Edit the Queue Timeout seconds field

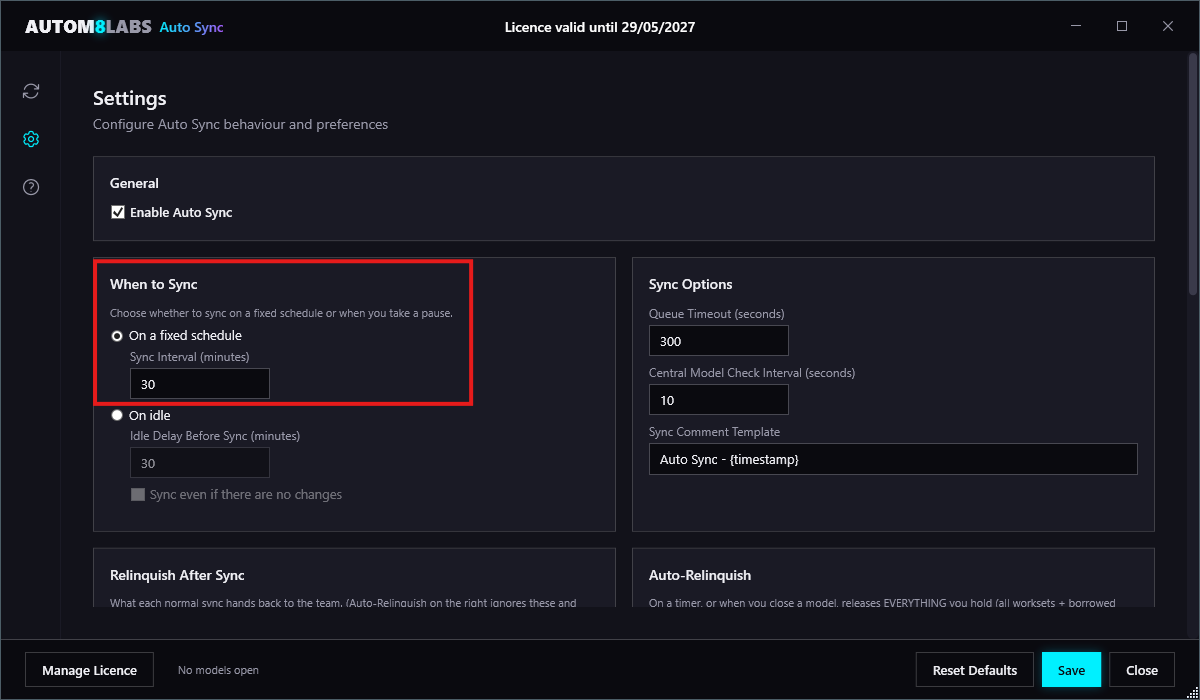coord(719,341)
